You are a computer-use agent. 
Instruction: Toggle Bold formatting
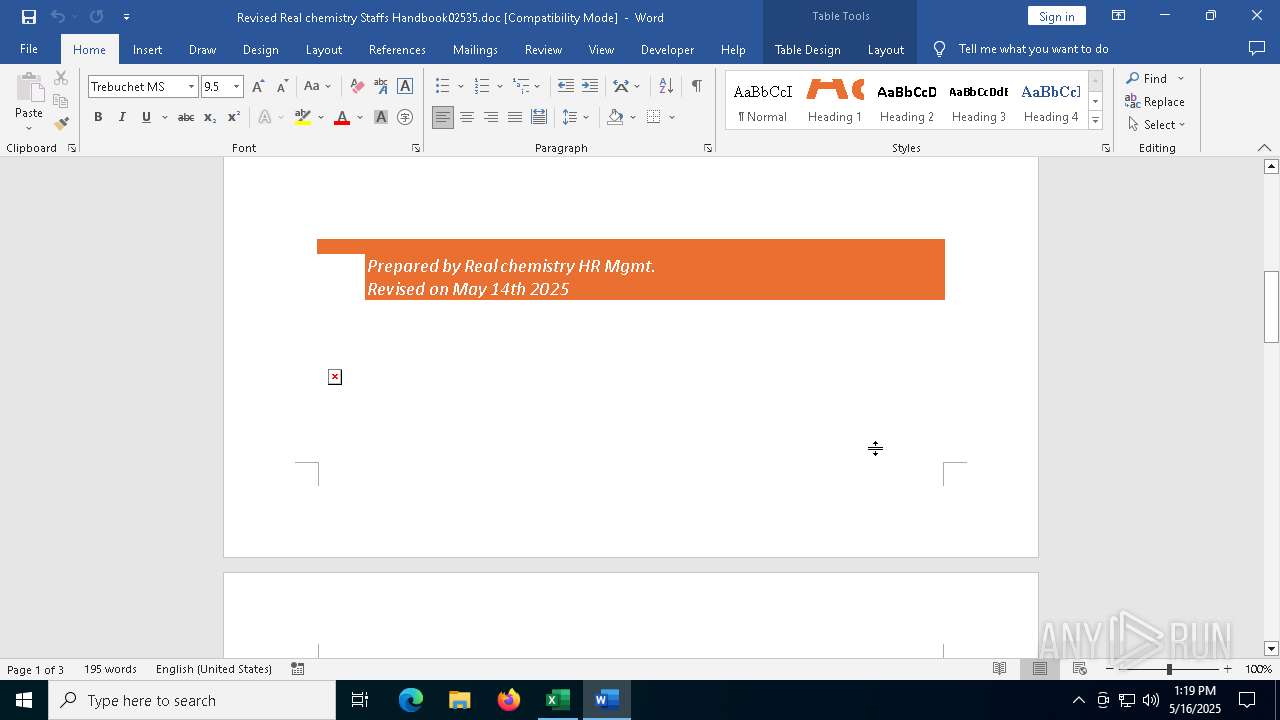pyautogui.click(x=98, y=117)
